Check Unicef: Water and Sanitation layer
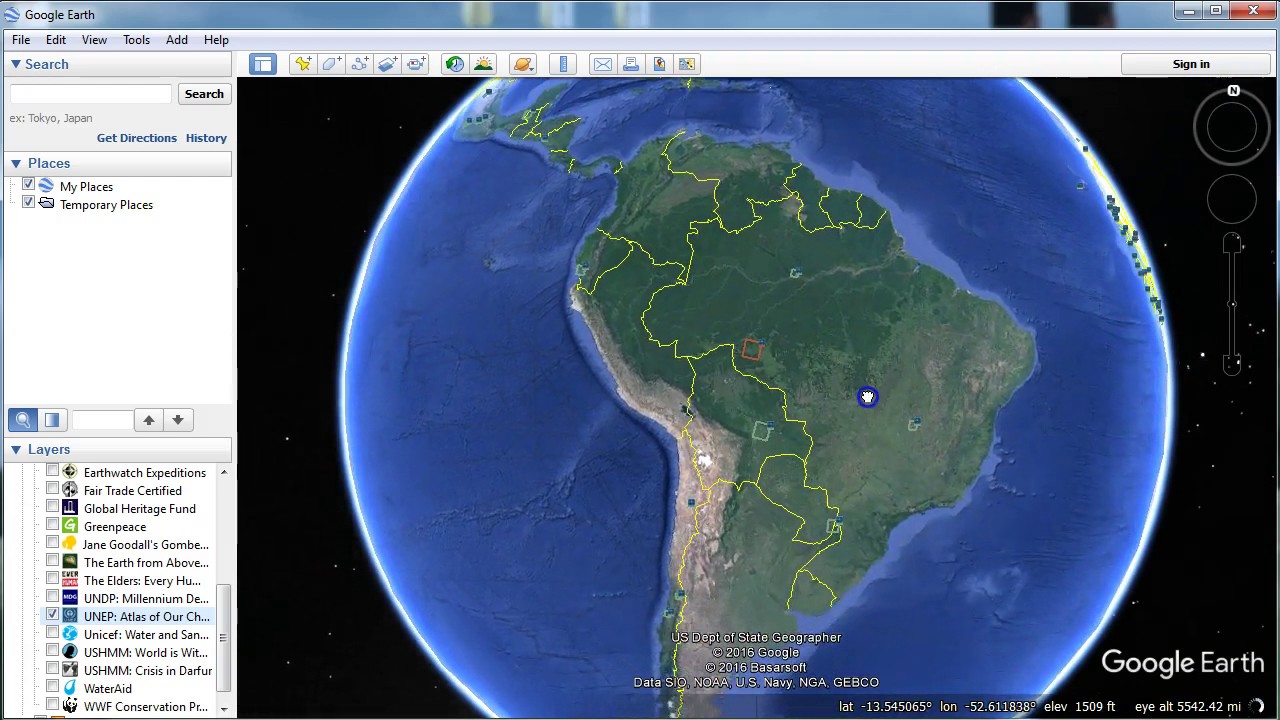 tap(52, 634)
